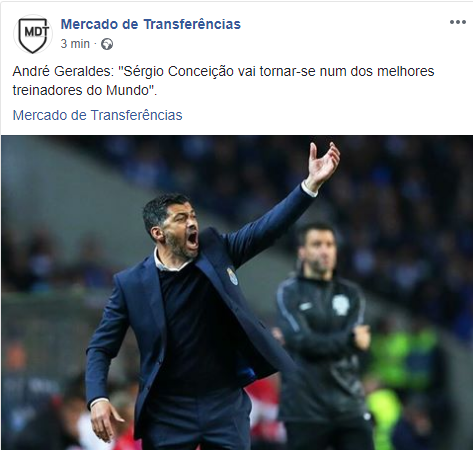This screenshot has width=473, height=450.
Task: Open the blue Mercado de Transferências link below the text
Action: (97, 115)
